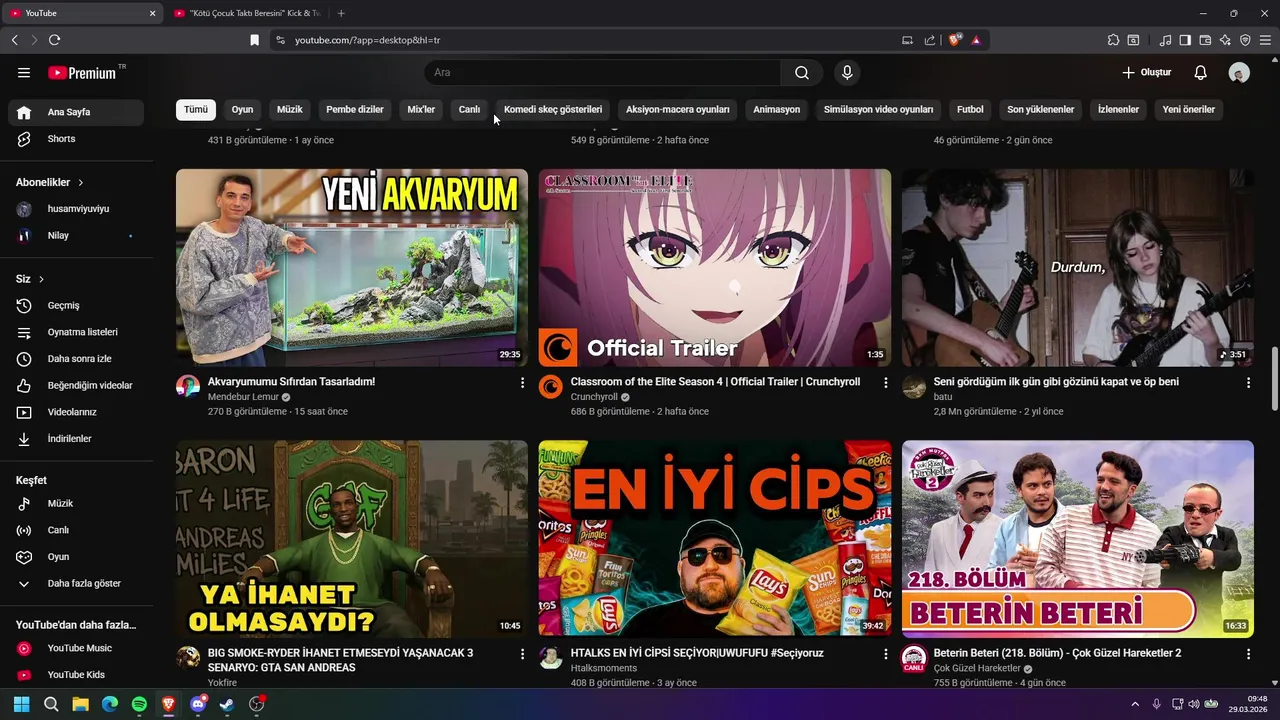This screenshot has height=720, width=1280.
Task: Open options for Akvaryumumu Sıfırdan Tasarladım video
Action: (522, 383)
